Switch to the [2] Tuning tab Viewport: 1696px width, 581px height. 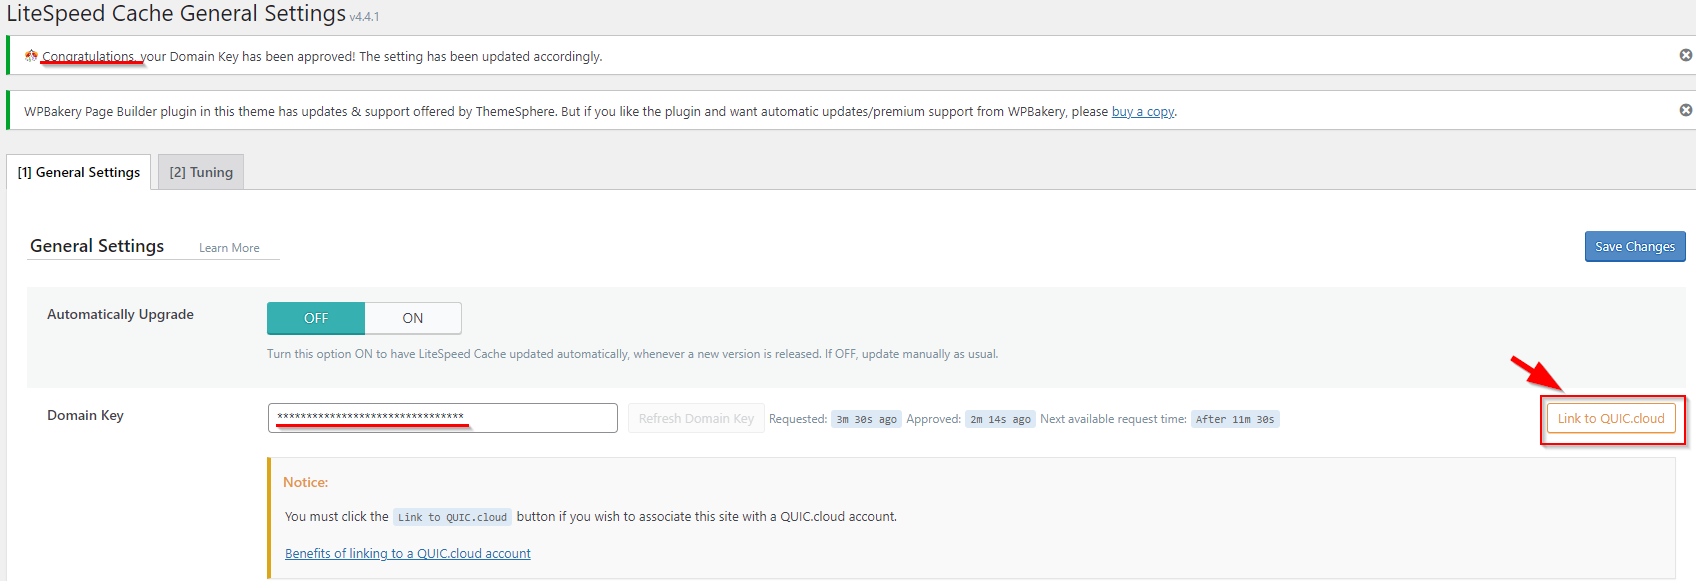click(x=201, y=172)
